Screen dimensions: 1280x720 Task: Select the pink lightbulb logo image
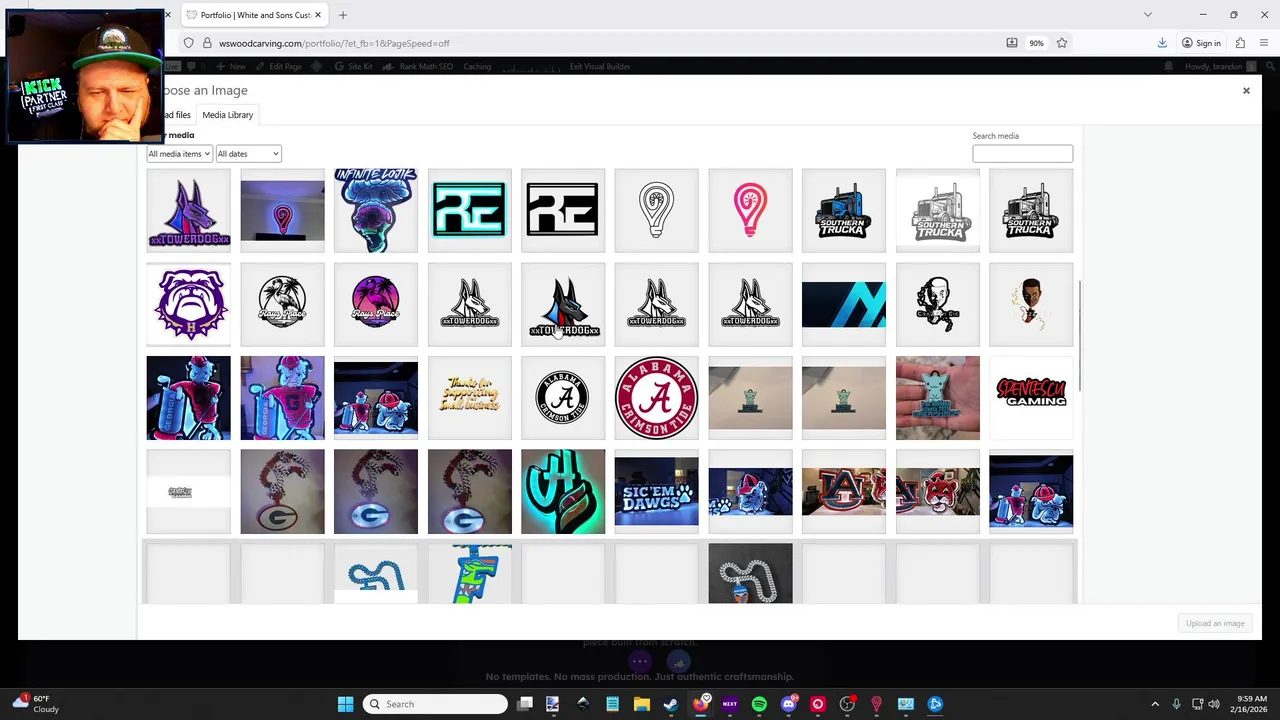pyautogui.click(x=750, y=210)
